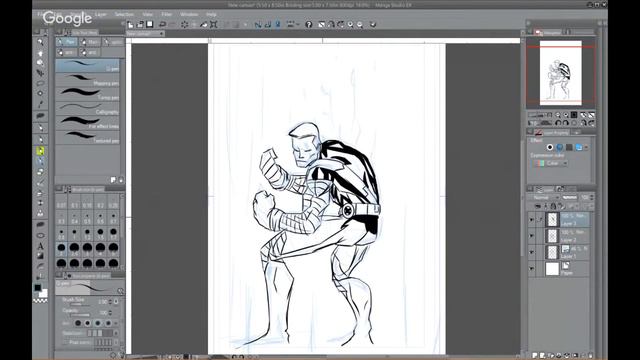Click the Brush Size stepper arrows

point(110,302)
